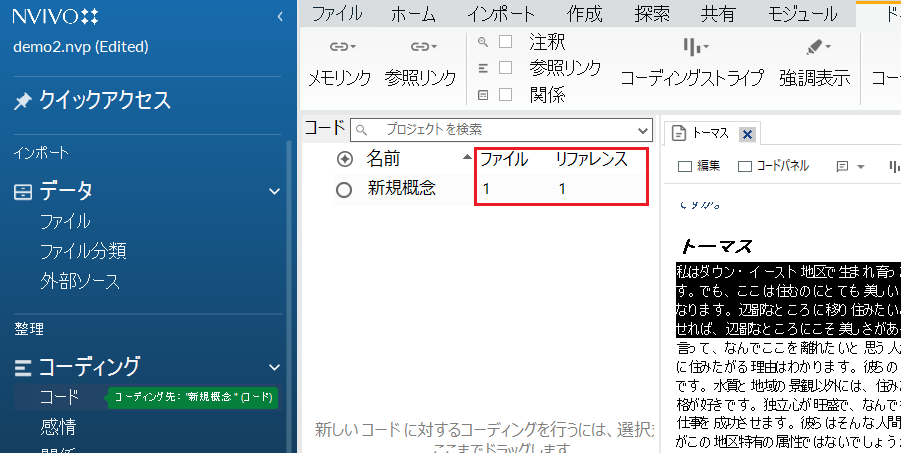Switch to the インポート ribbon tab
The image size is (901, 453).
500,13
